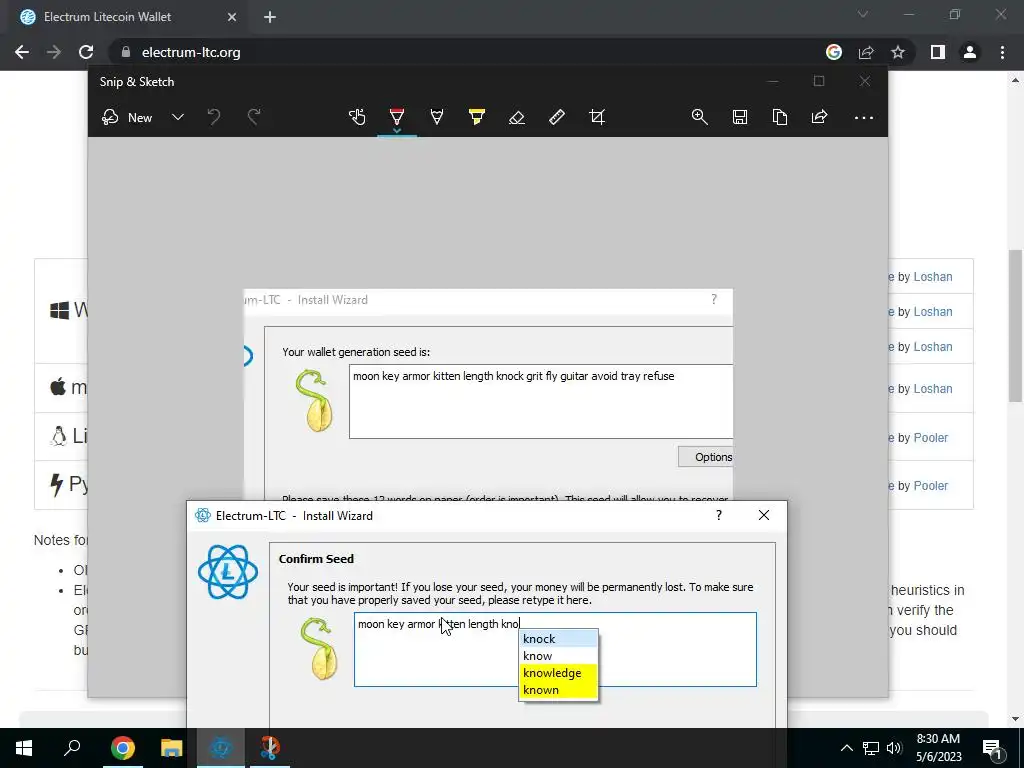This screenshot has width=1024, height=768.
Task: Choose 'known' from the autocomplete list
Action: (x=558, y=690)
